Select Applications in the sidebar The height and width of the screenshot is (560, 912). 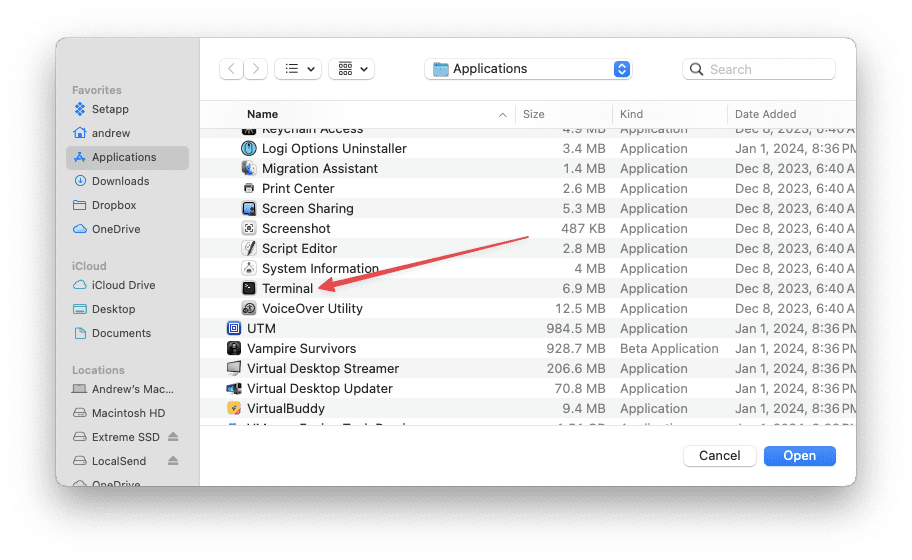coord(127,158)
